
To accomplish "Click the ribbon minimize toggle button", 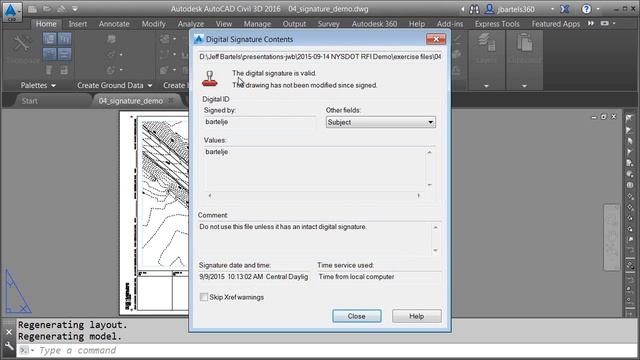I will tap(604, 24).
